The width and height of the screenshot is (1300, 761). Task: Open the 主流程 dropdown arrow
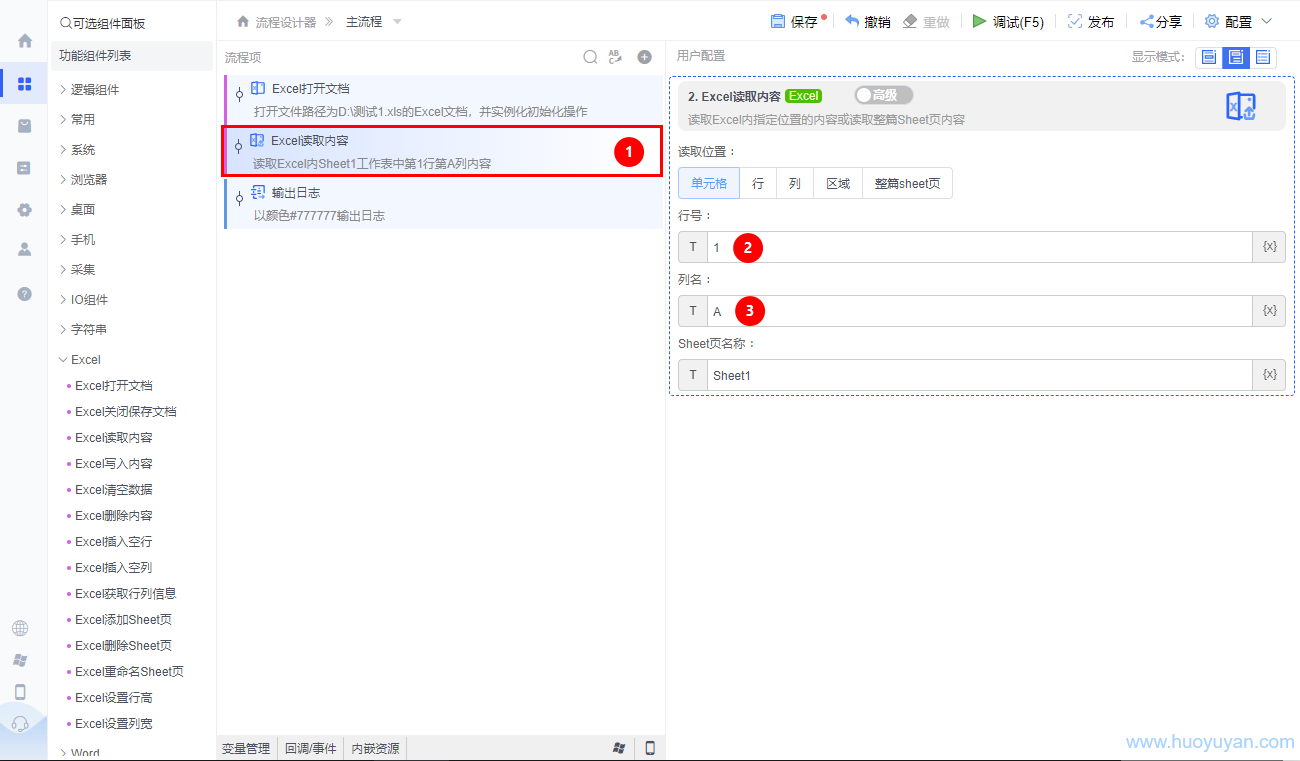[397, 22]
